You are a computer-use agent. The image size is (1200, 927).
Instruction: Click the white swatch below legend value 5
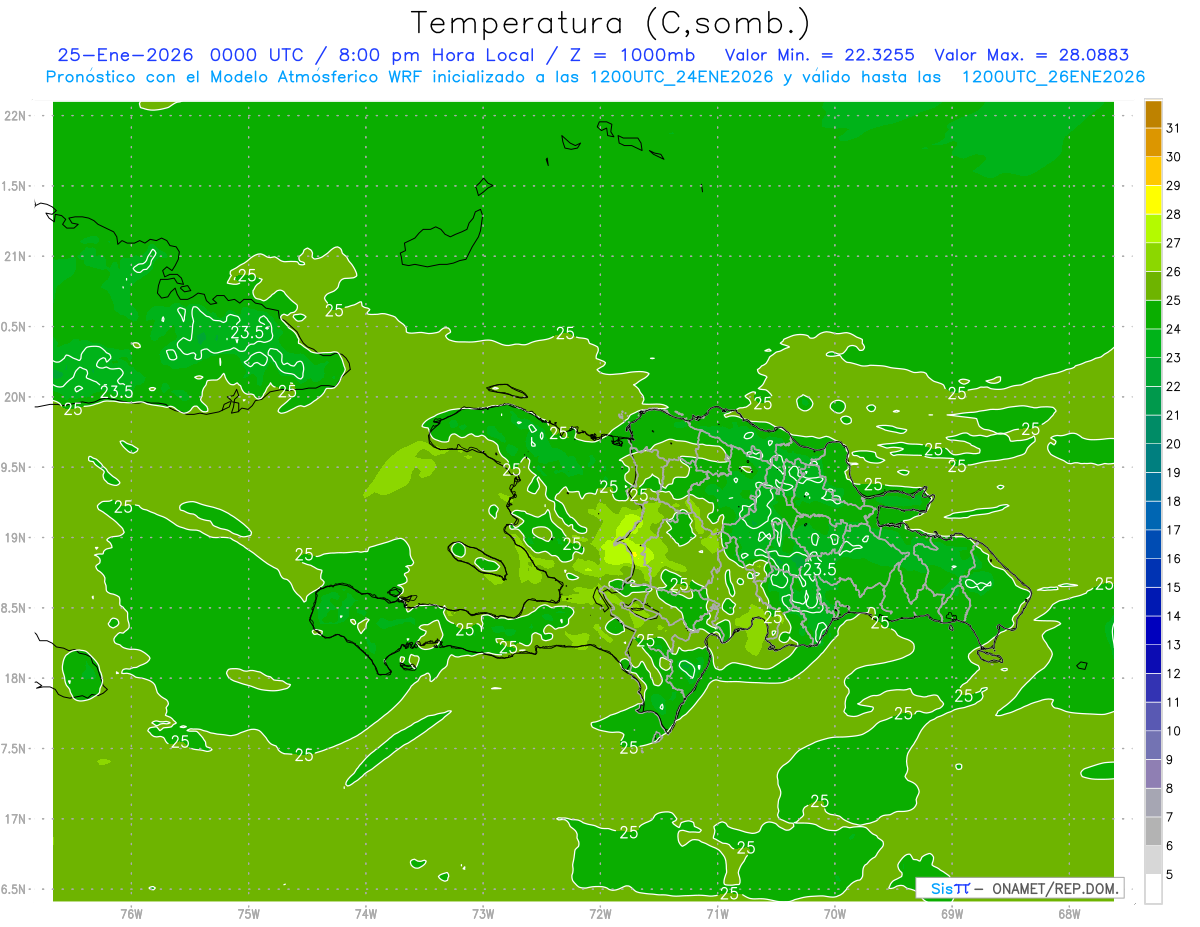(x=1153, y=889)
